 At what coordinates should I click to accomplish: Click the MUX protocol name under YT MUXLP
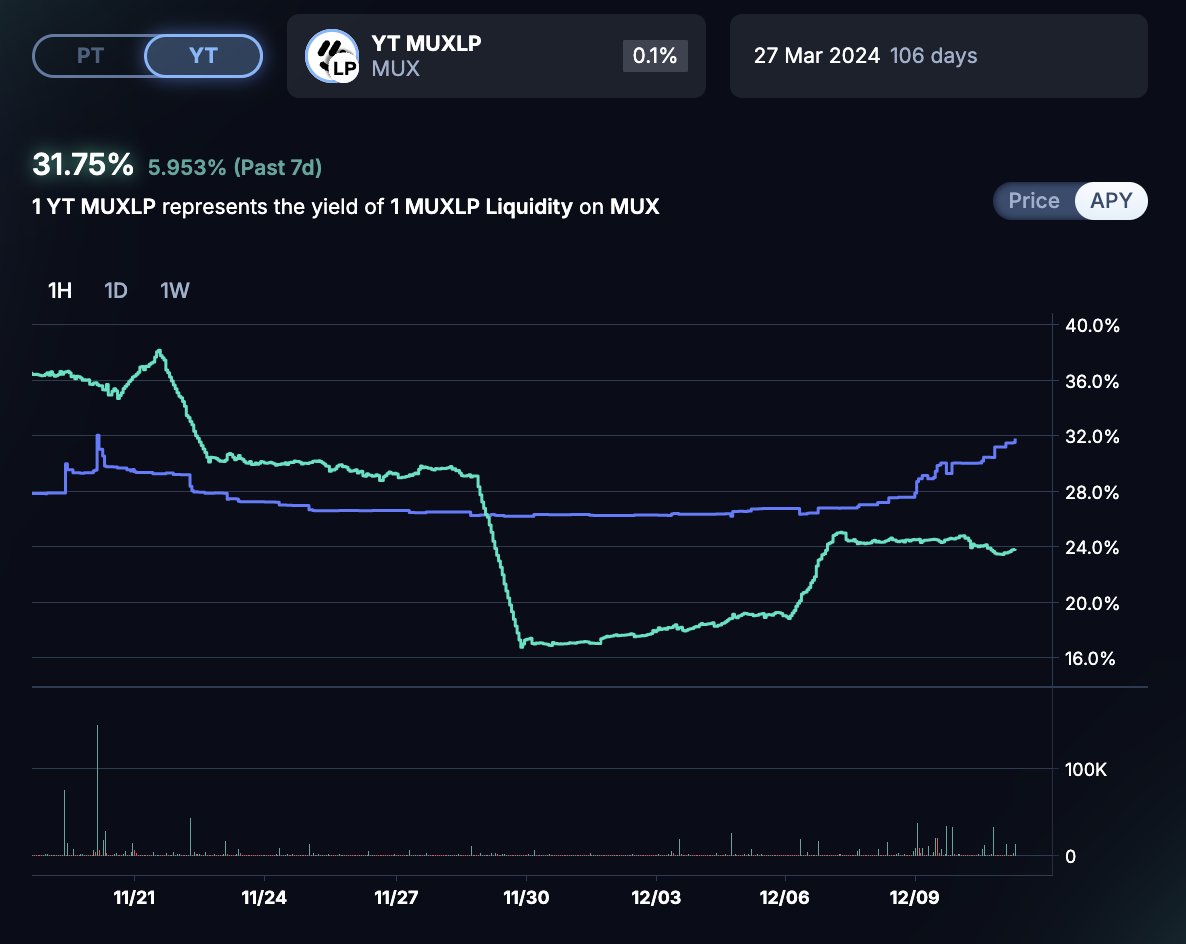point(396,69)
